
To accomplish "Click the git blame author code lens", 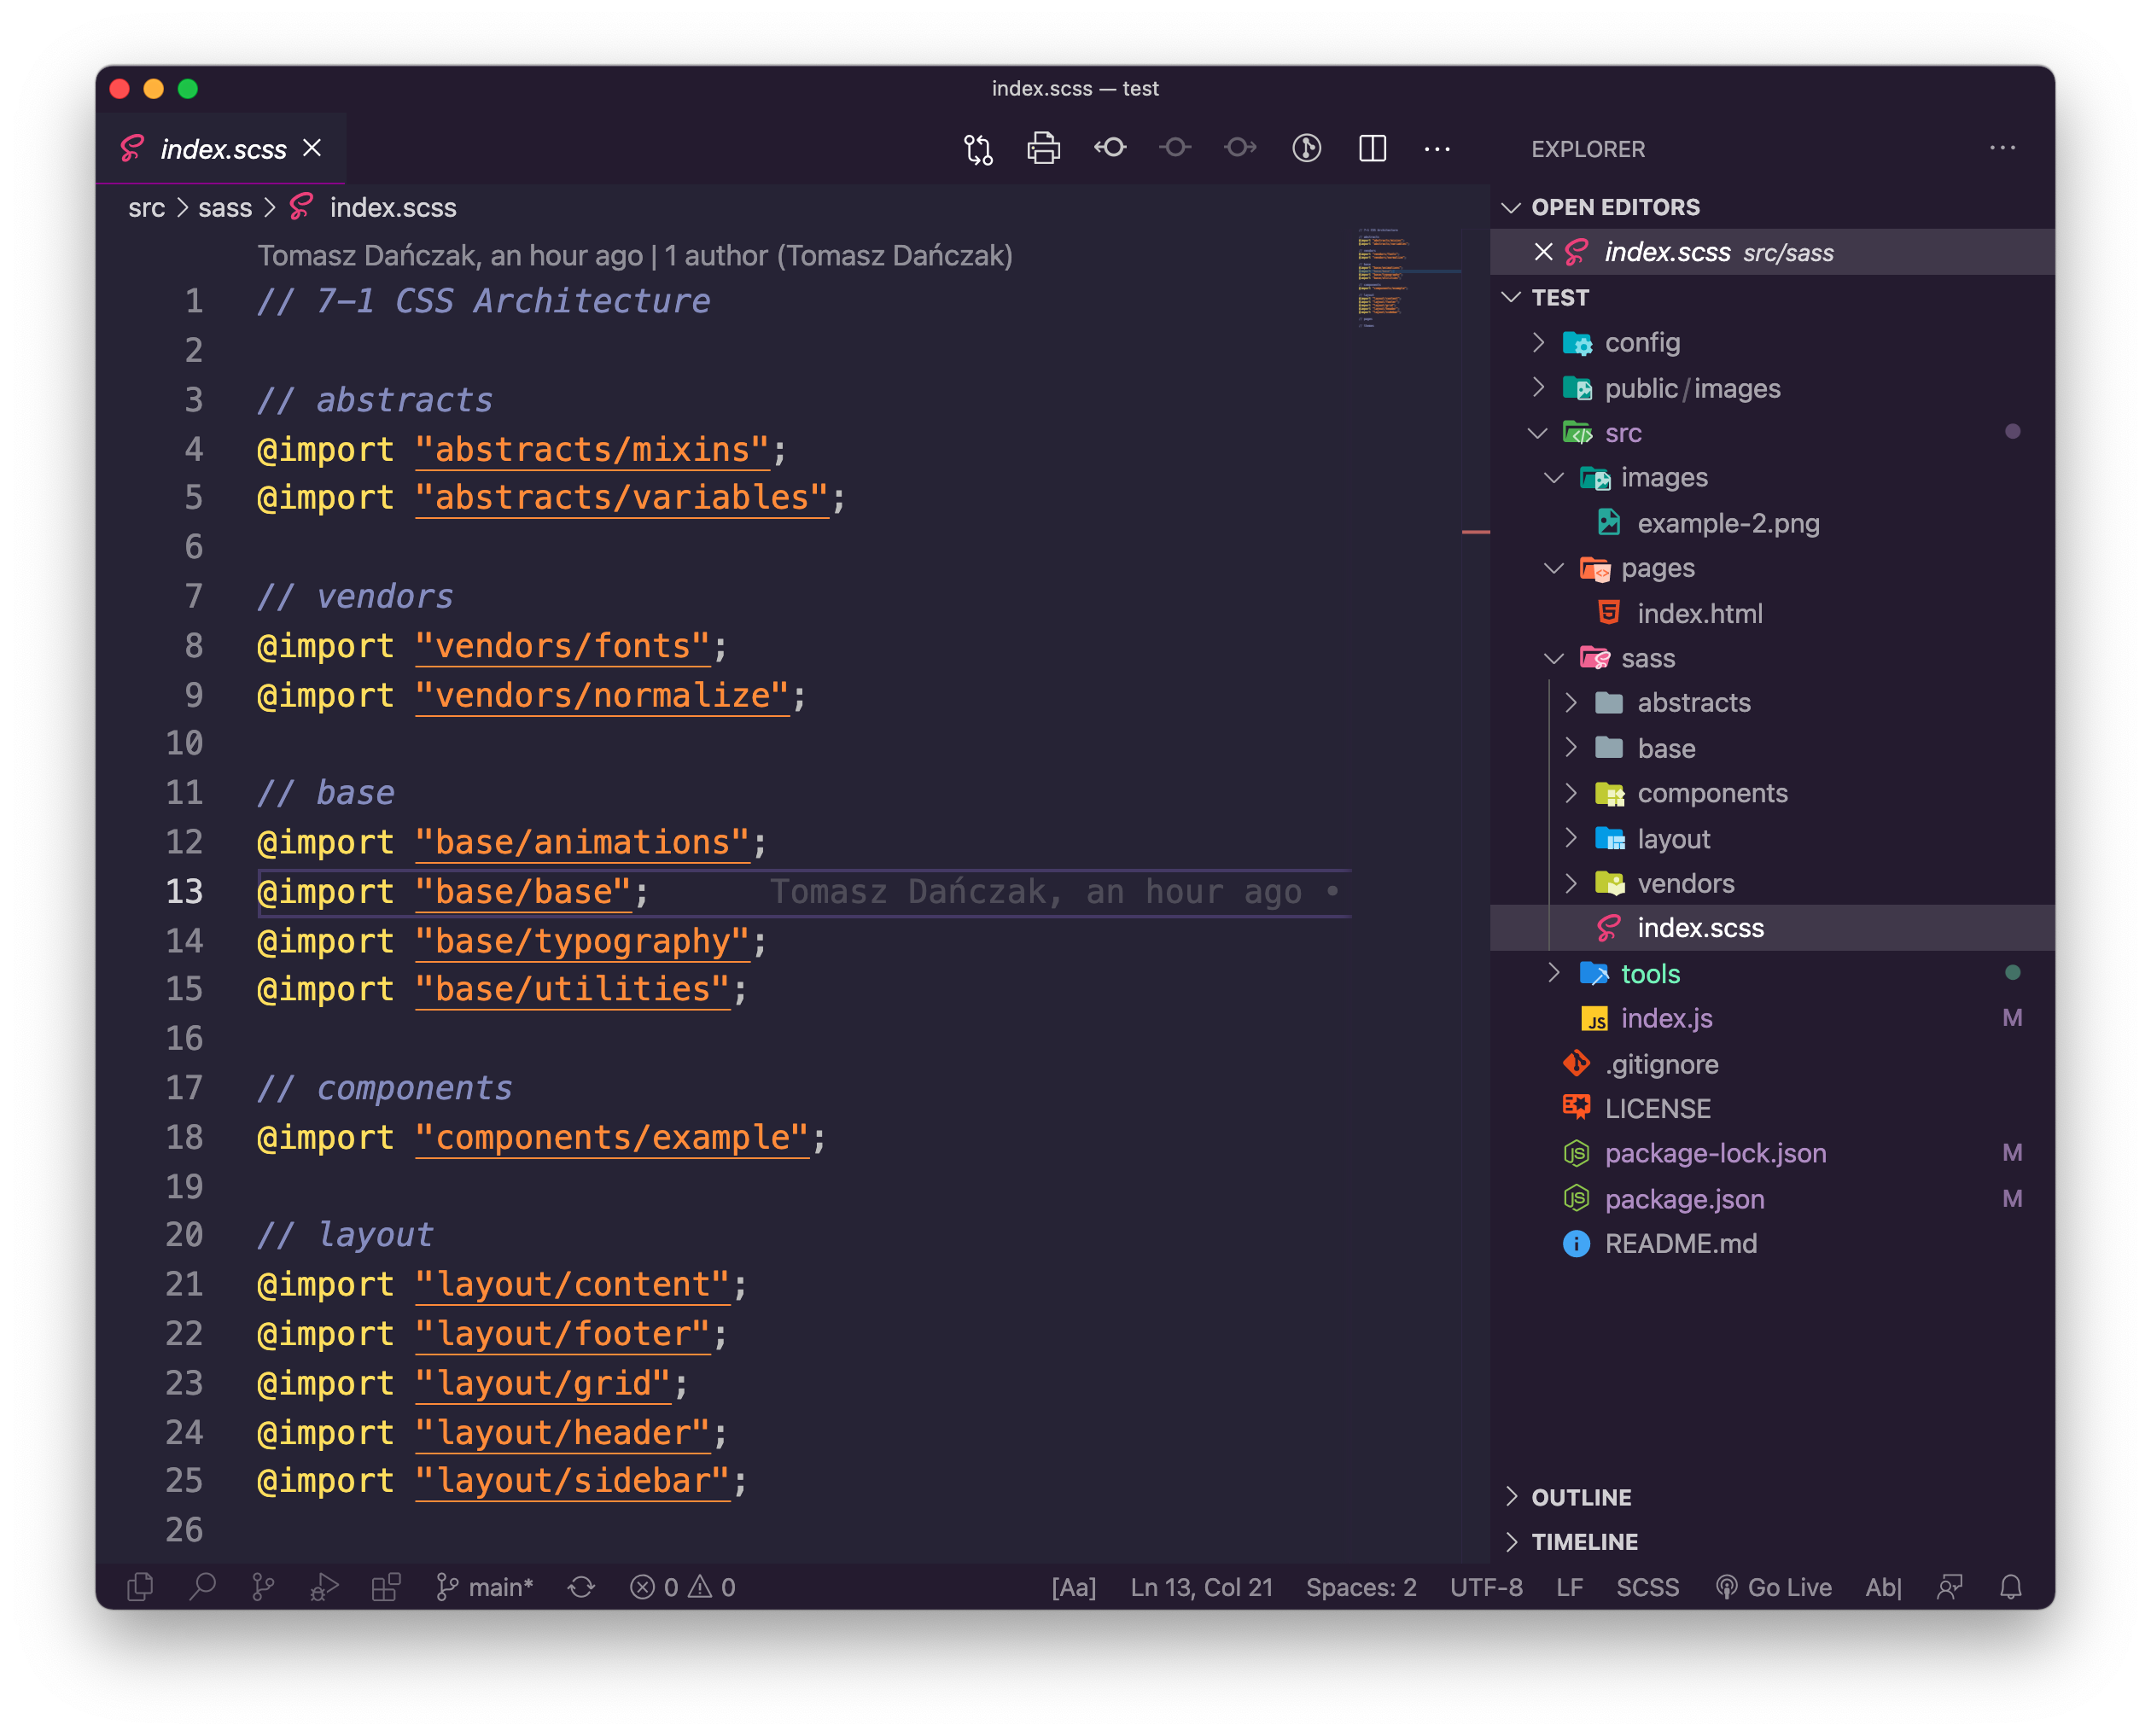I will pos(635,256).
